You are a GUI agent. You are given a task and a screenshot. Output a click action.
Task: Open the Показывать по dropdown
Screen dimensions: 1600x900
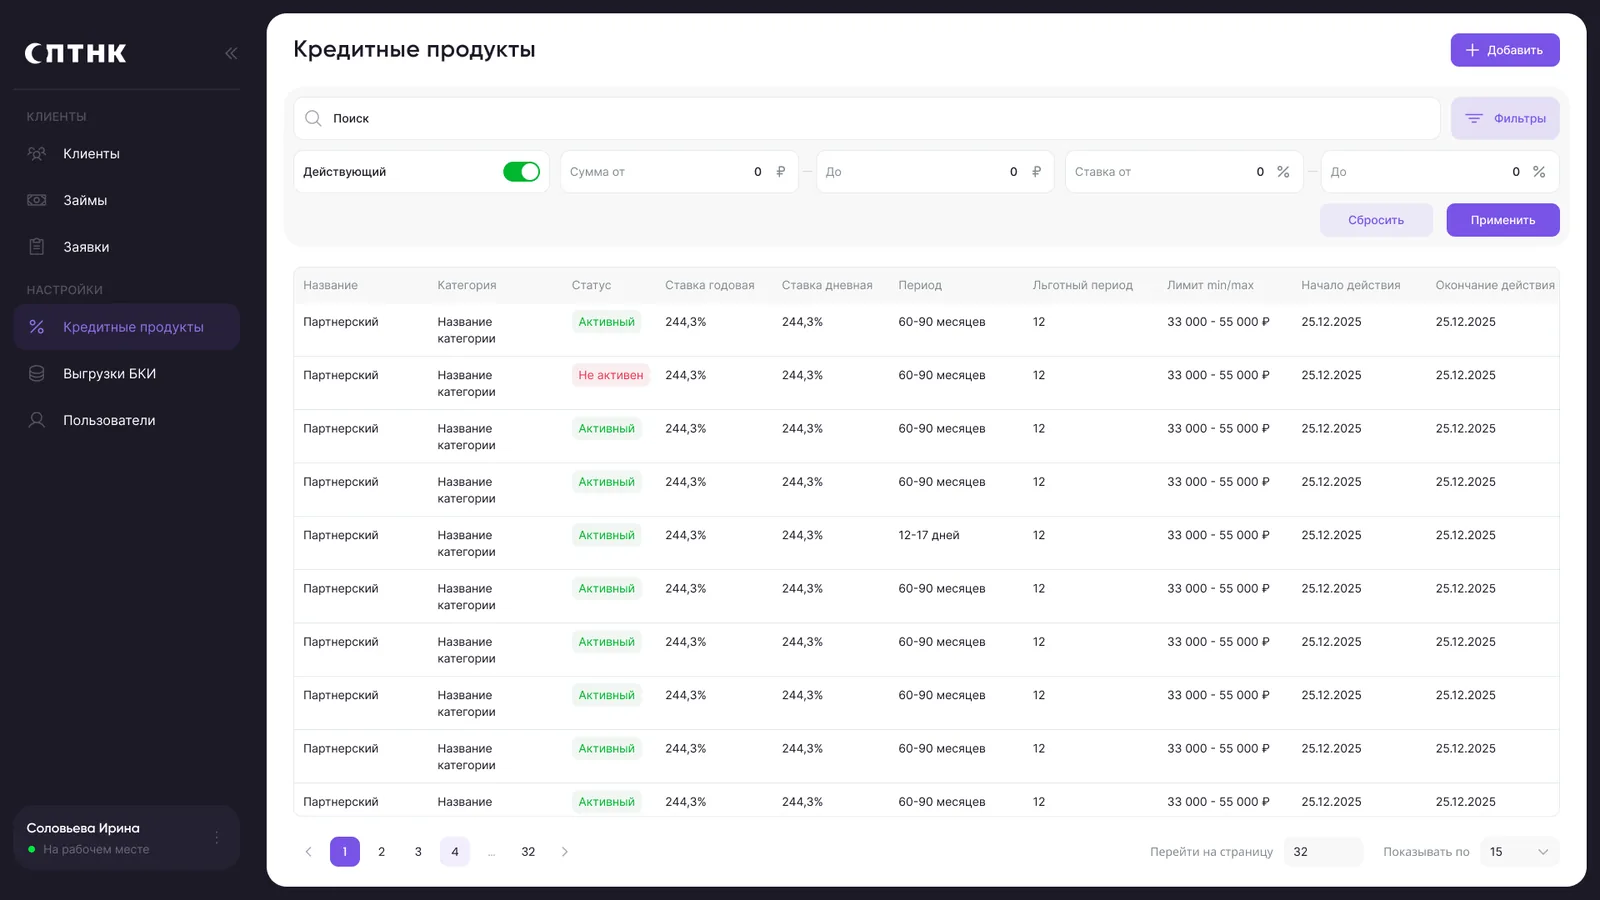1519,852
